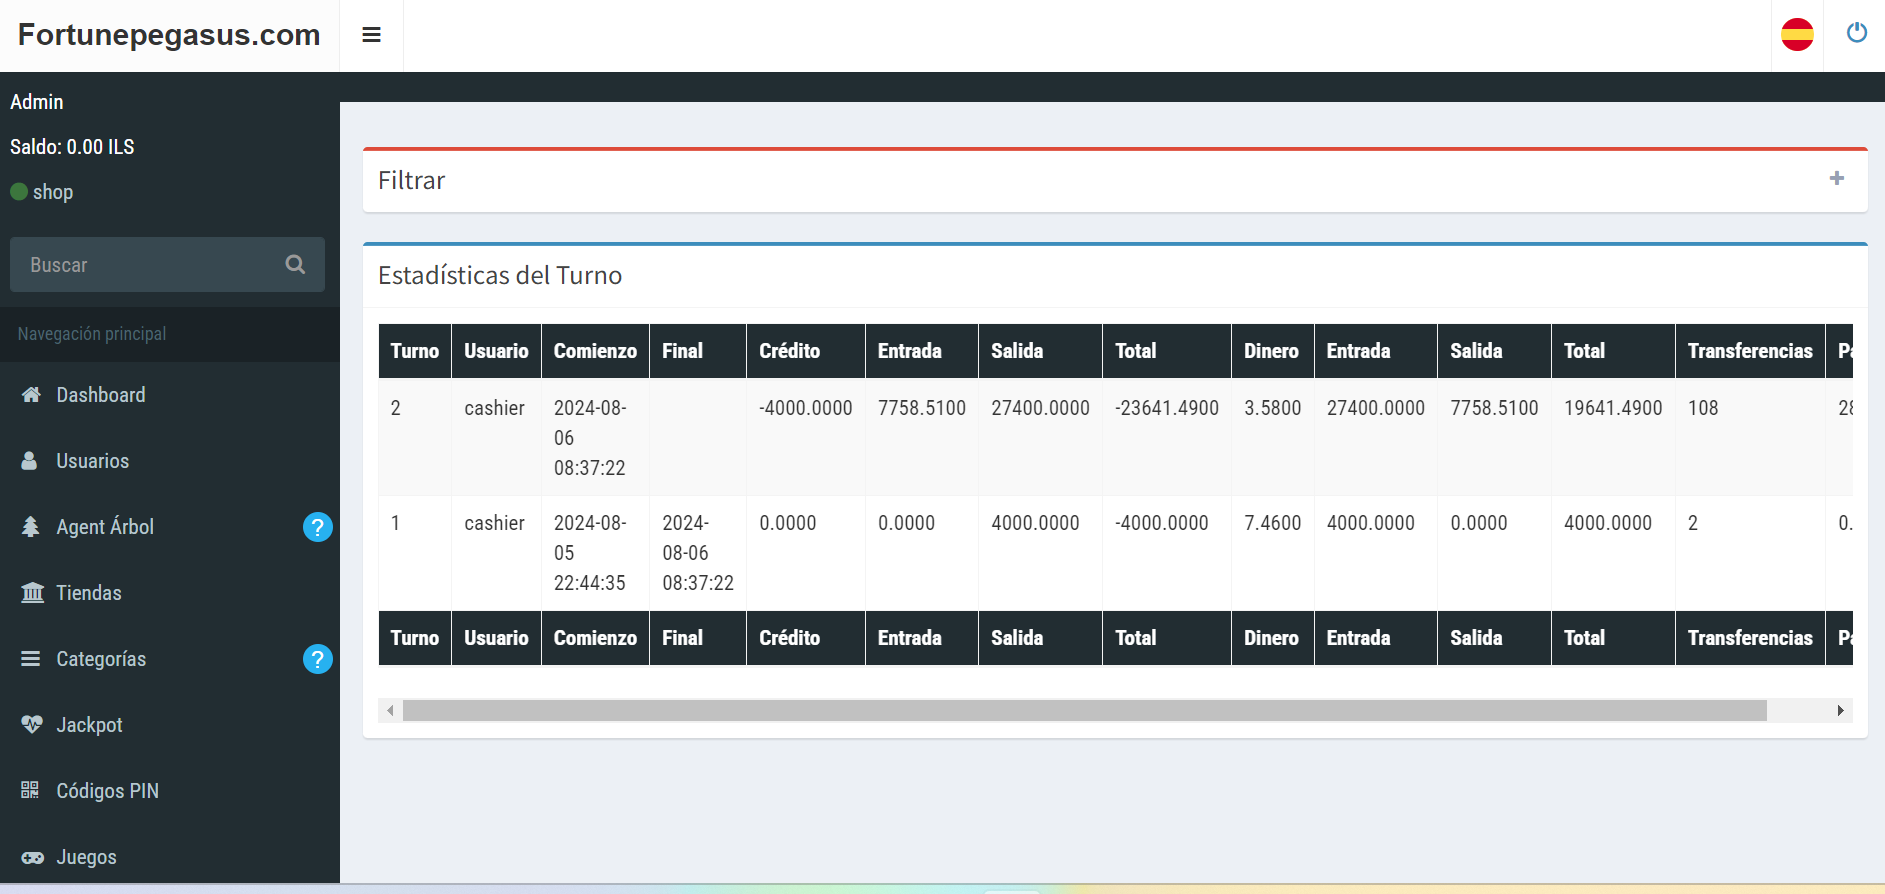
Task: Open the Usuarios menu item
Action: [170, 461]
